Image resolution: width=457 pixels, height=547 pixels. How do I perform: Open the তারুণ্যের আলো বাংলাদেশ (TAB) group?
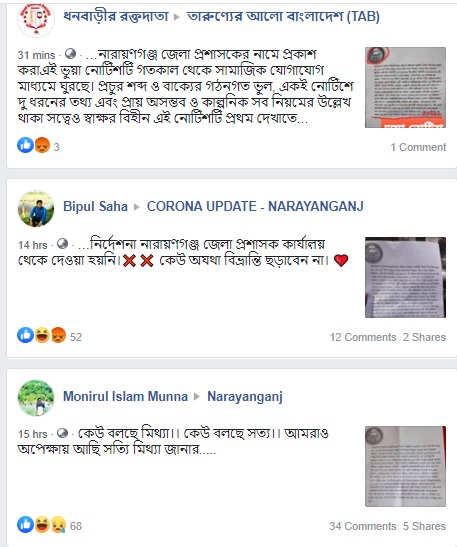point(283,16)
